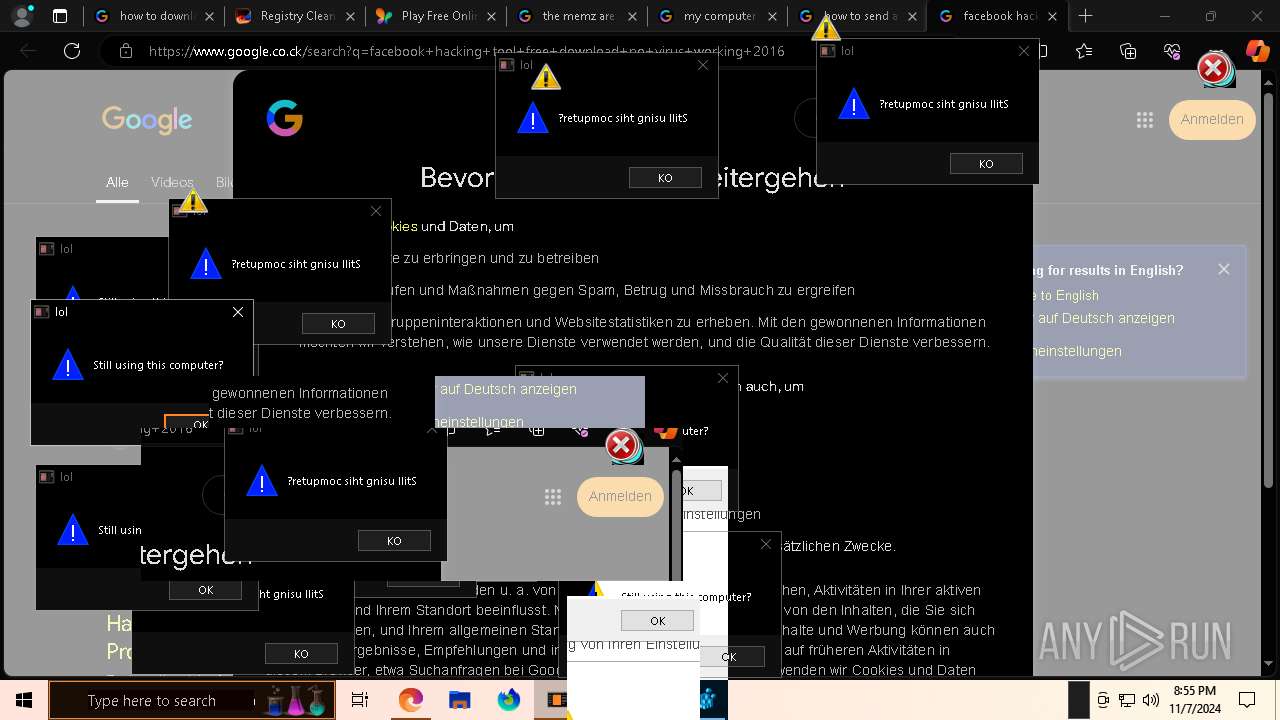This screenshot has height=720, width=1280.
Task: Click KO in lol dialog under 'how to send' tab
Action: 986,164
